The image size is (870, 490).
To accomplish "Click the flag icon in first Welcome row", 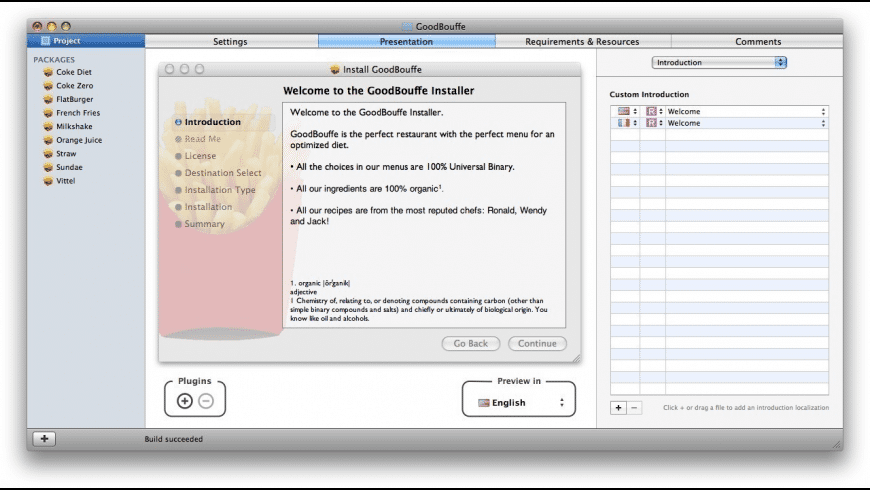I will click(624, 112).
